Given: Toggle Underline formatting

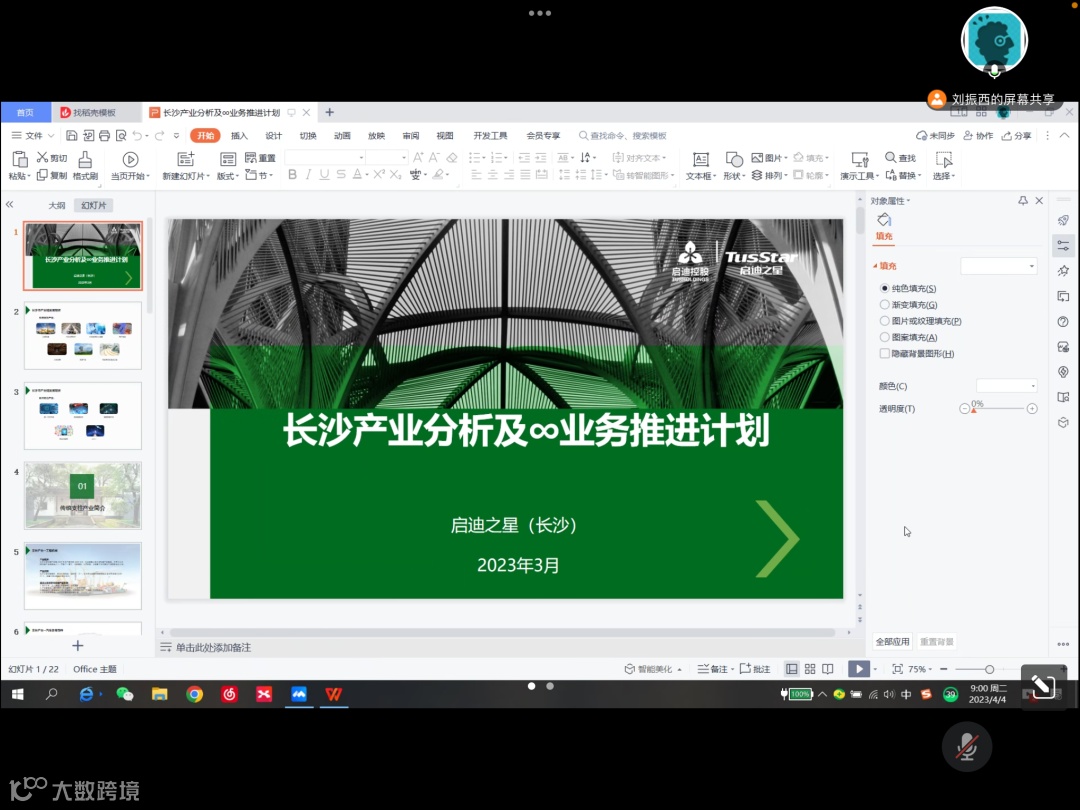Looking at the screenshot, I should click(x=324, y=175).
